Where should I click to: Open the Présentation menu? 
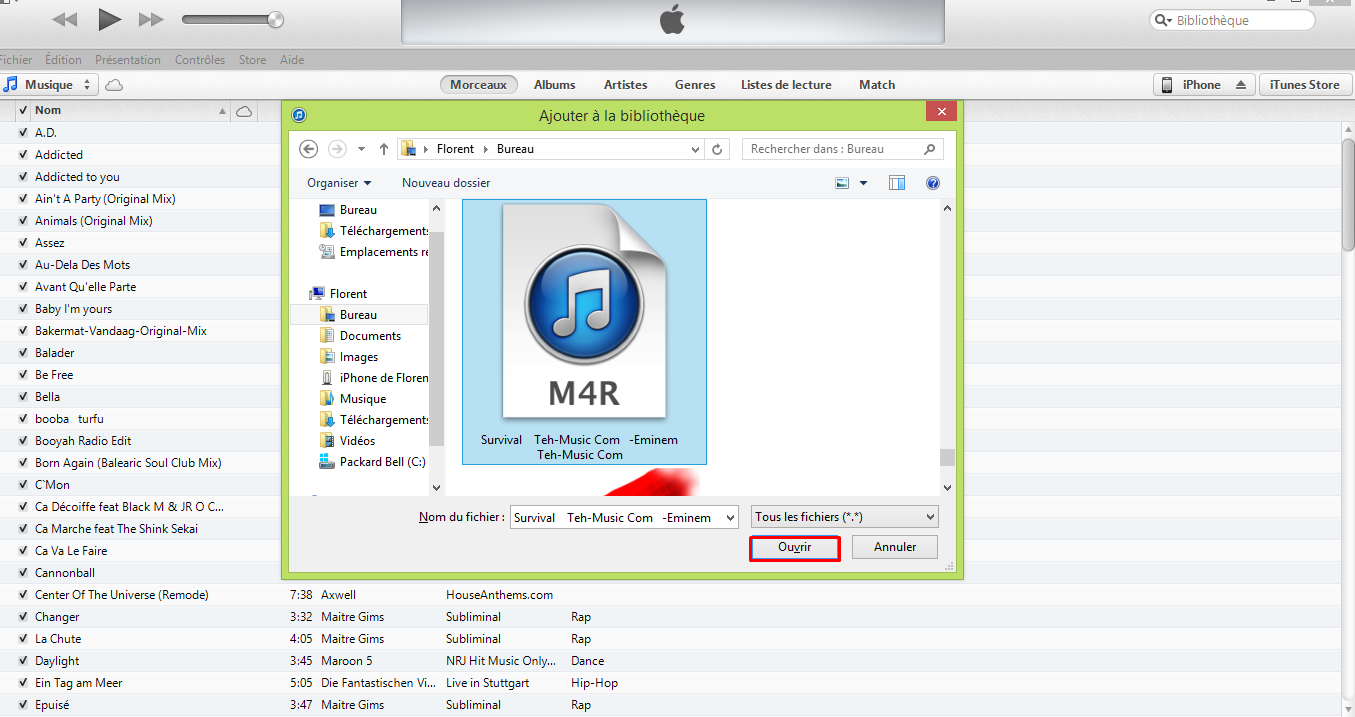128,60
